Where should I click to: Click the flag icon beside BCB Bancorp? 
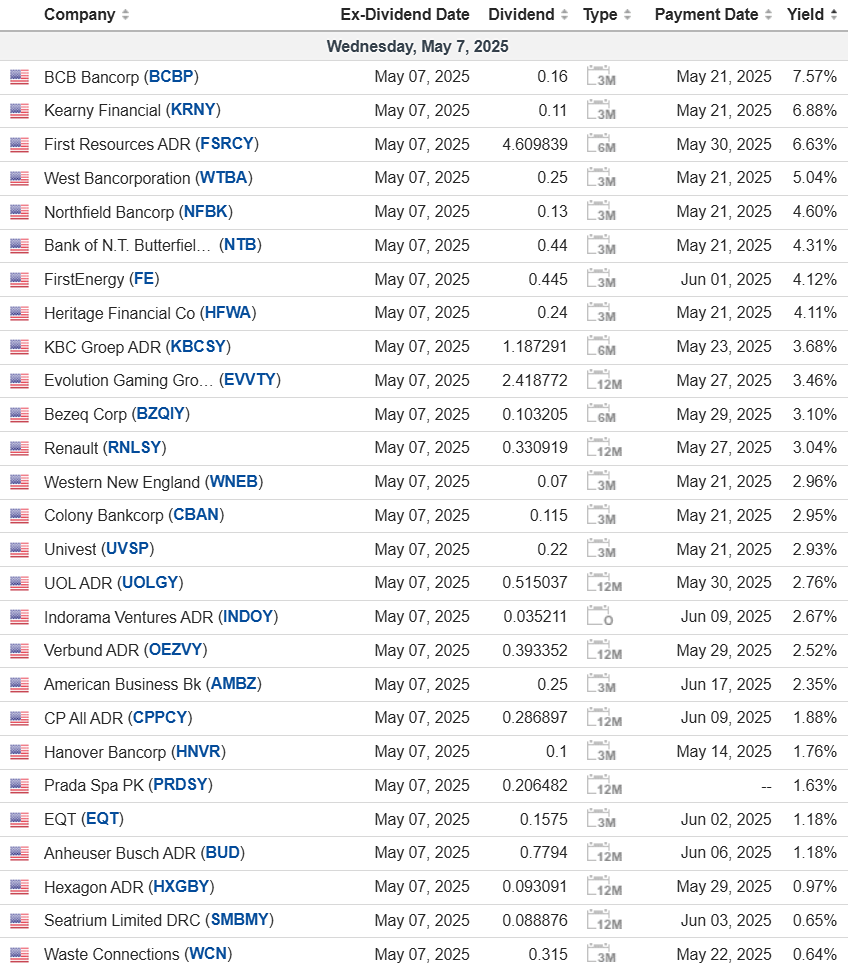pyautogui.click(x=19, y=77)
